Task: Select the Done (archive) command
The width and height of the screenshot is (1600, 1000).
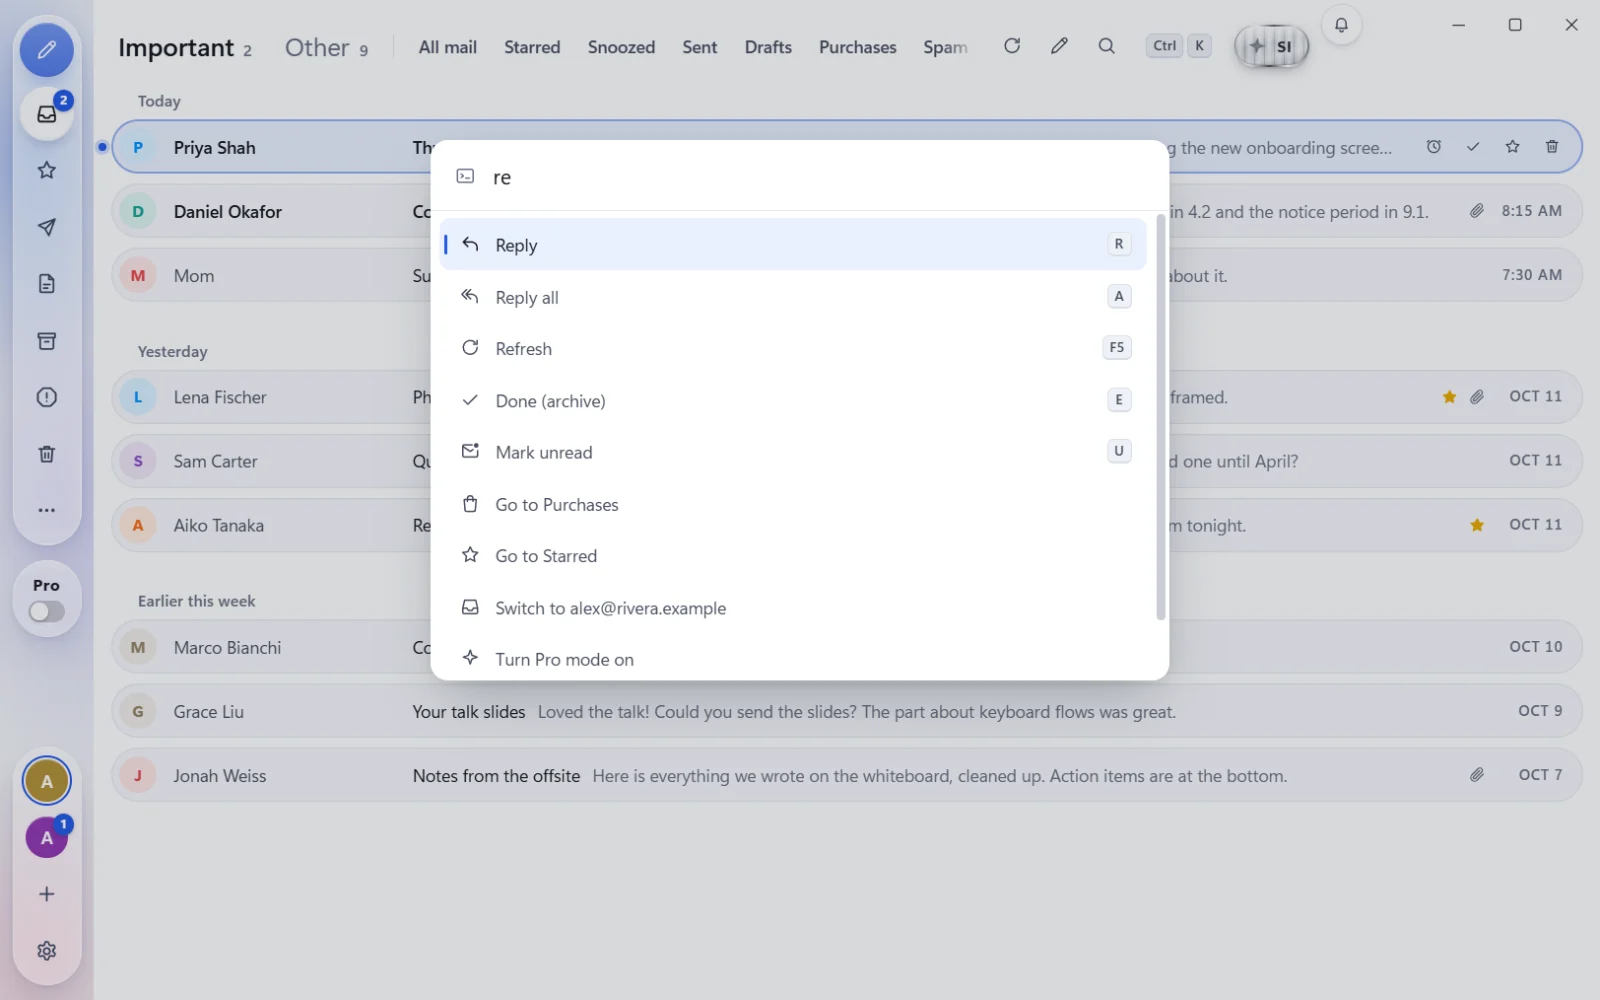Action: (793, 401)
